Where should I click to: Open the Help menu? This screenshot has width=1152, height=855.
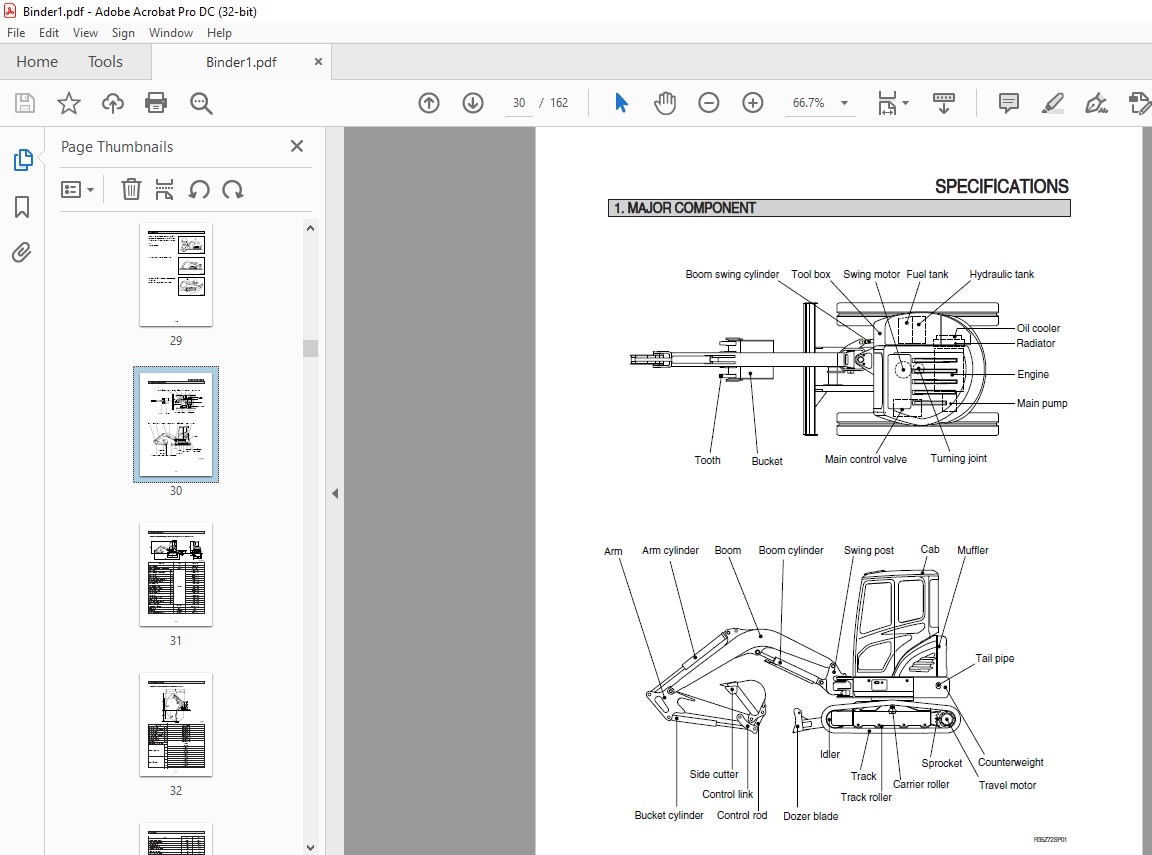tap(219, 33)
